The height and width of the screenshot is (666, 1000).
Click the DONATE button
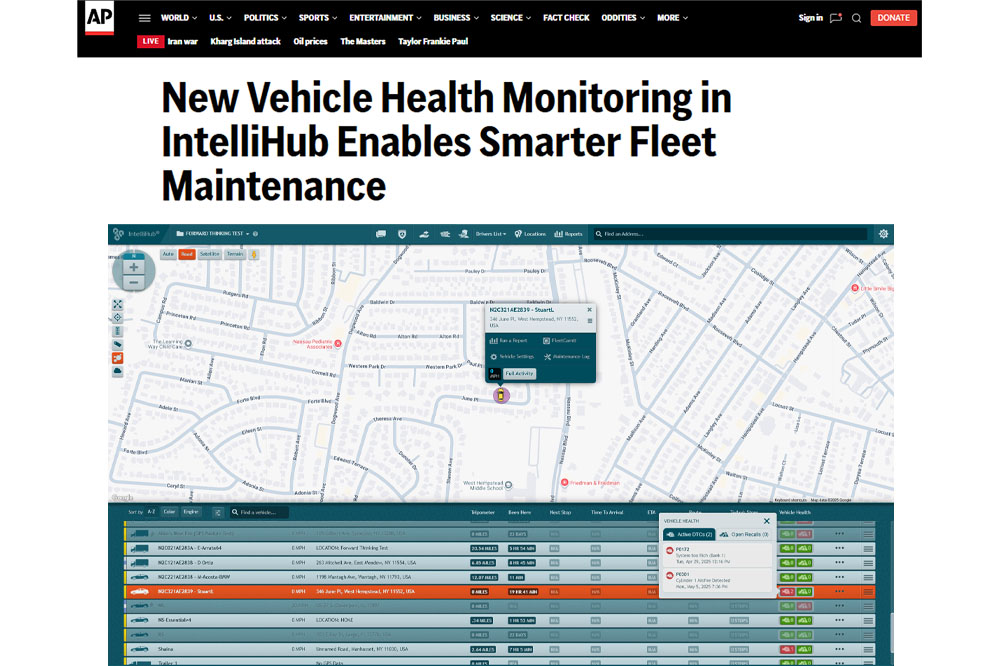(892, 17)
